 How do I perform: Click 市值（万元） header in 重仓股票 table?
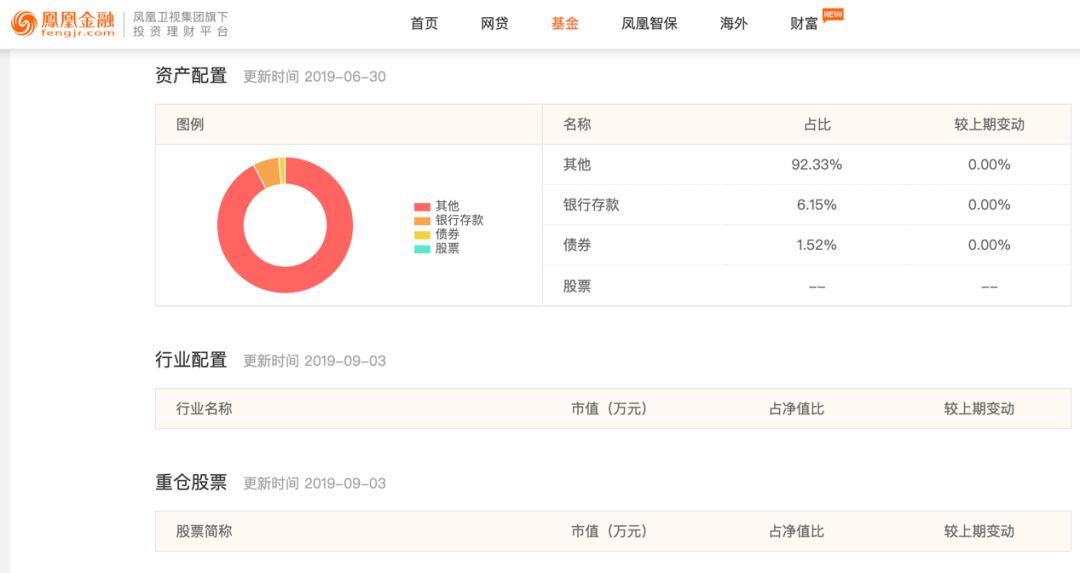coord(609,531)
